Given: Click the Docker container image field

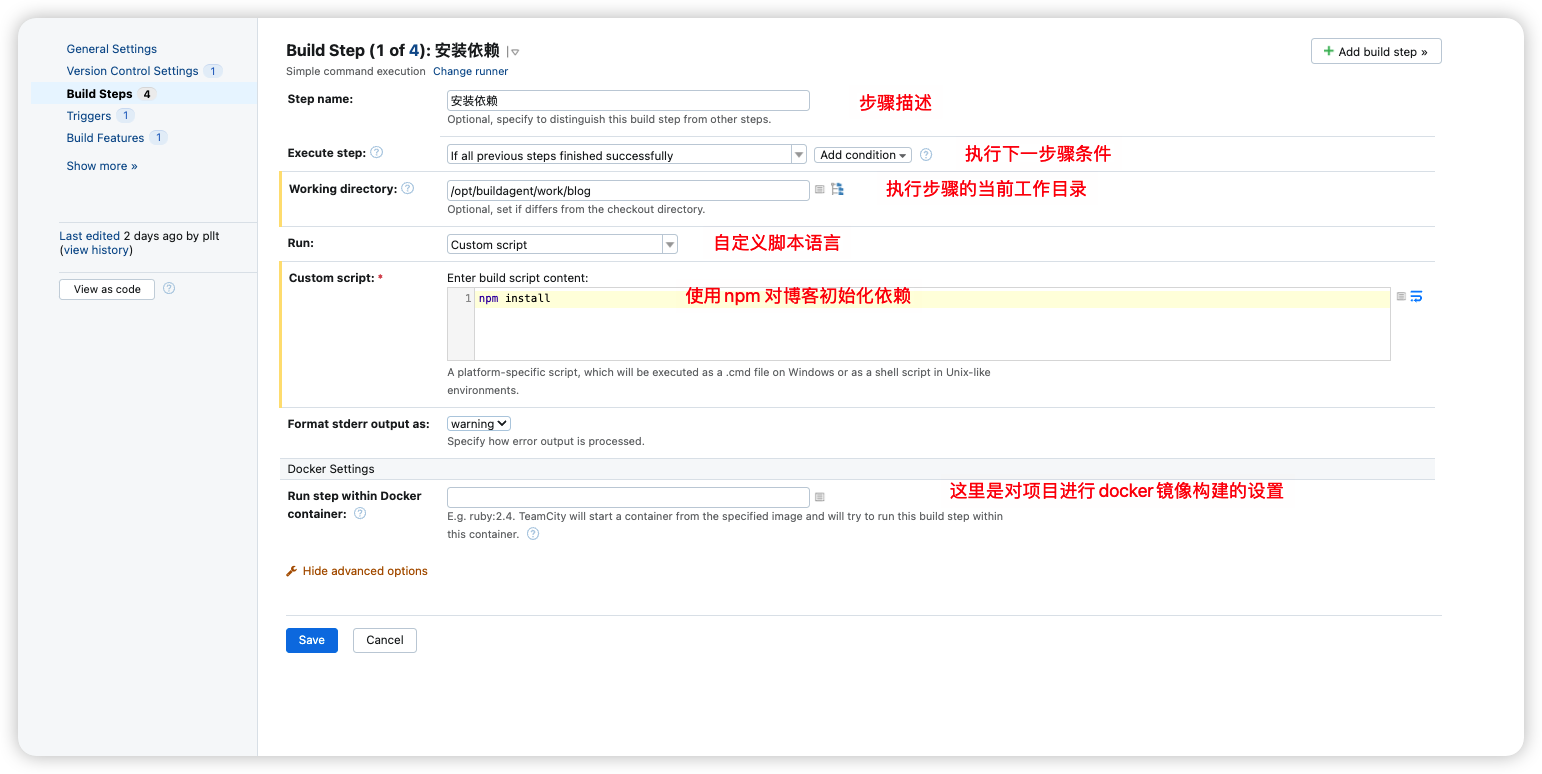Looking at the screenshot, I should [x=628, y=497].
